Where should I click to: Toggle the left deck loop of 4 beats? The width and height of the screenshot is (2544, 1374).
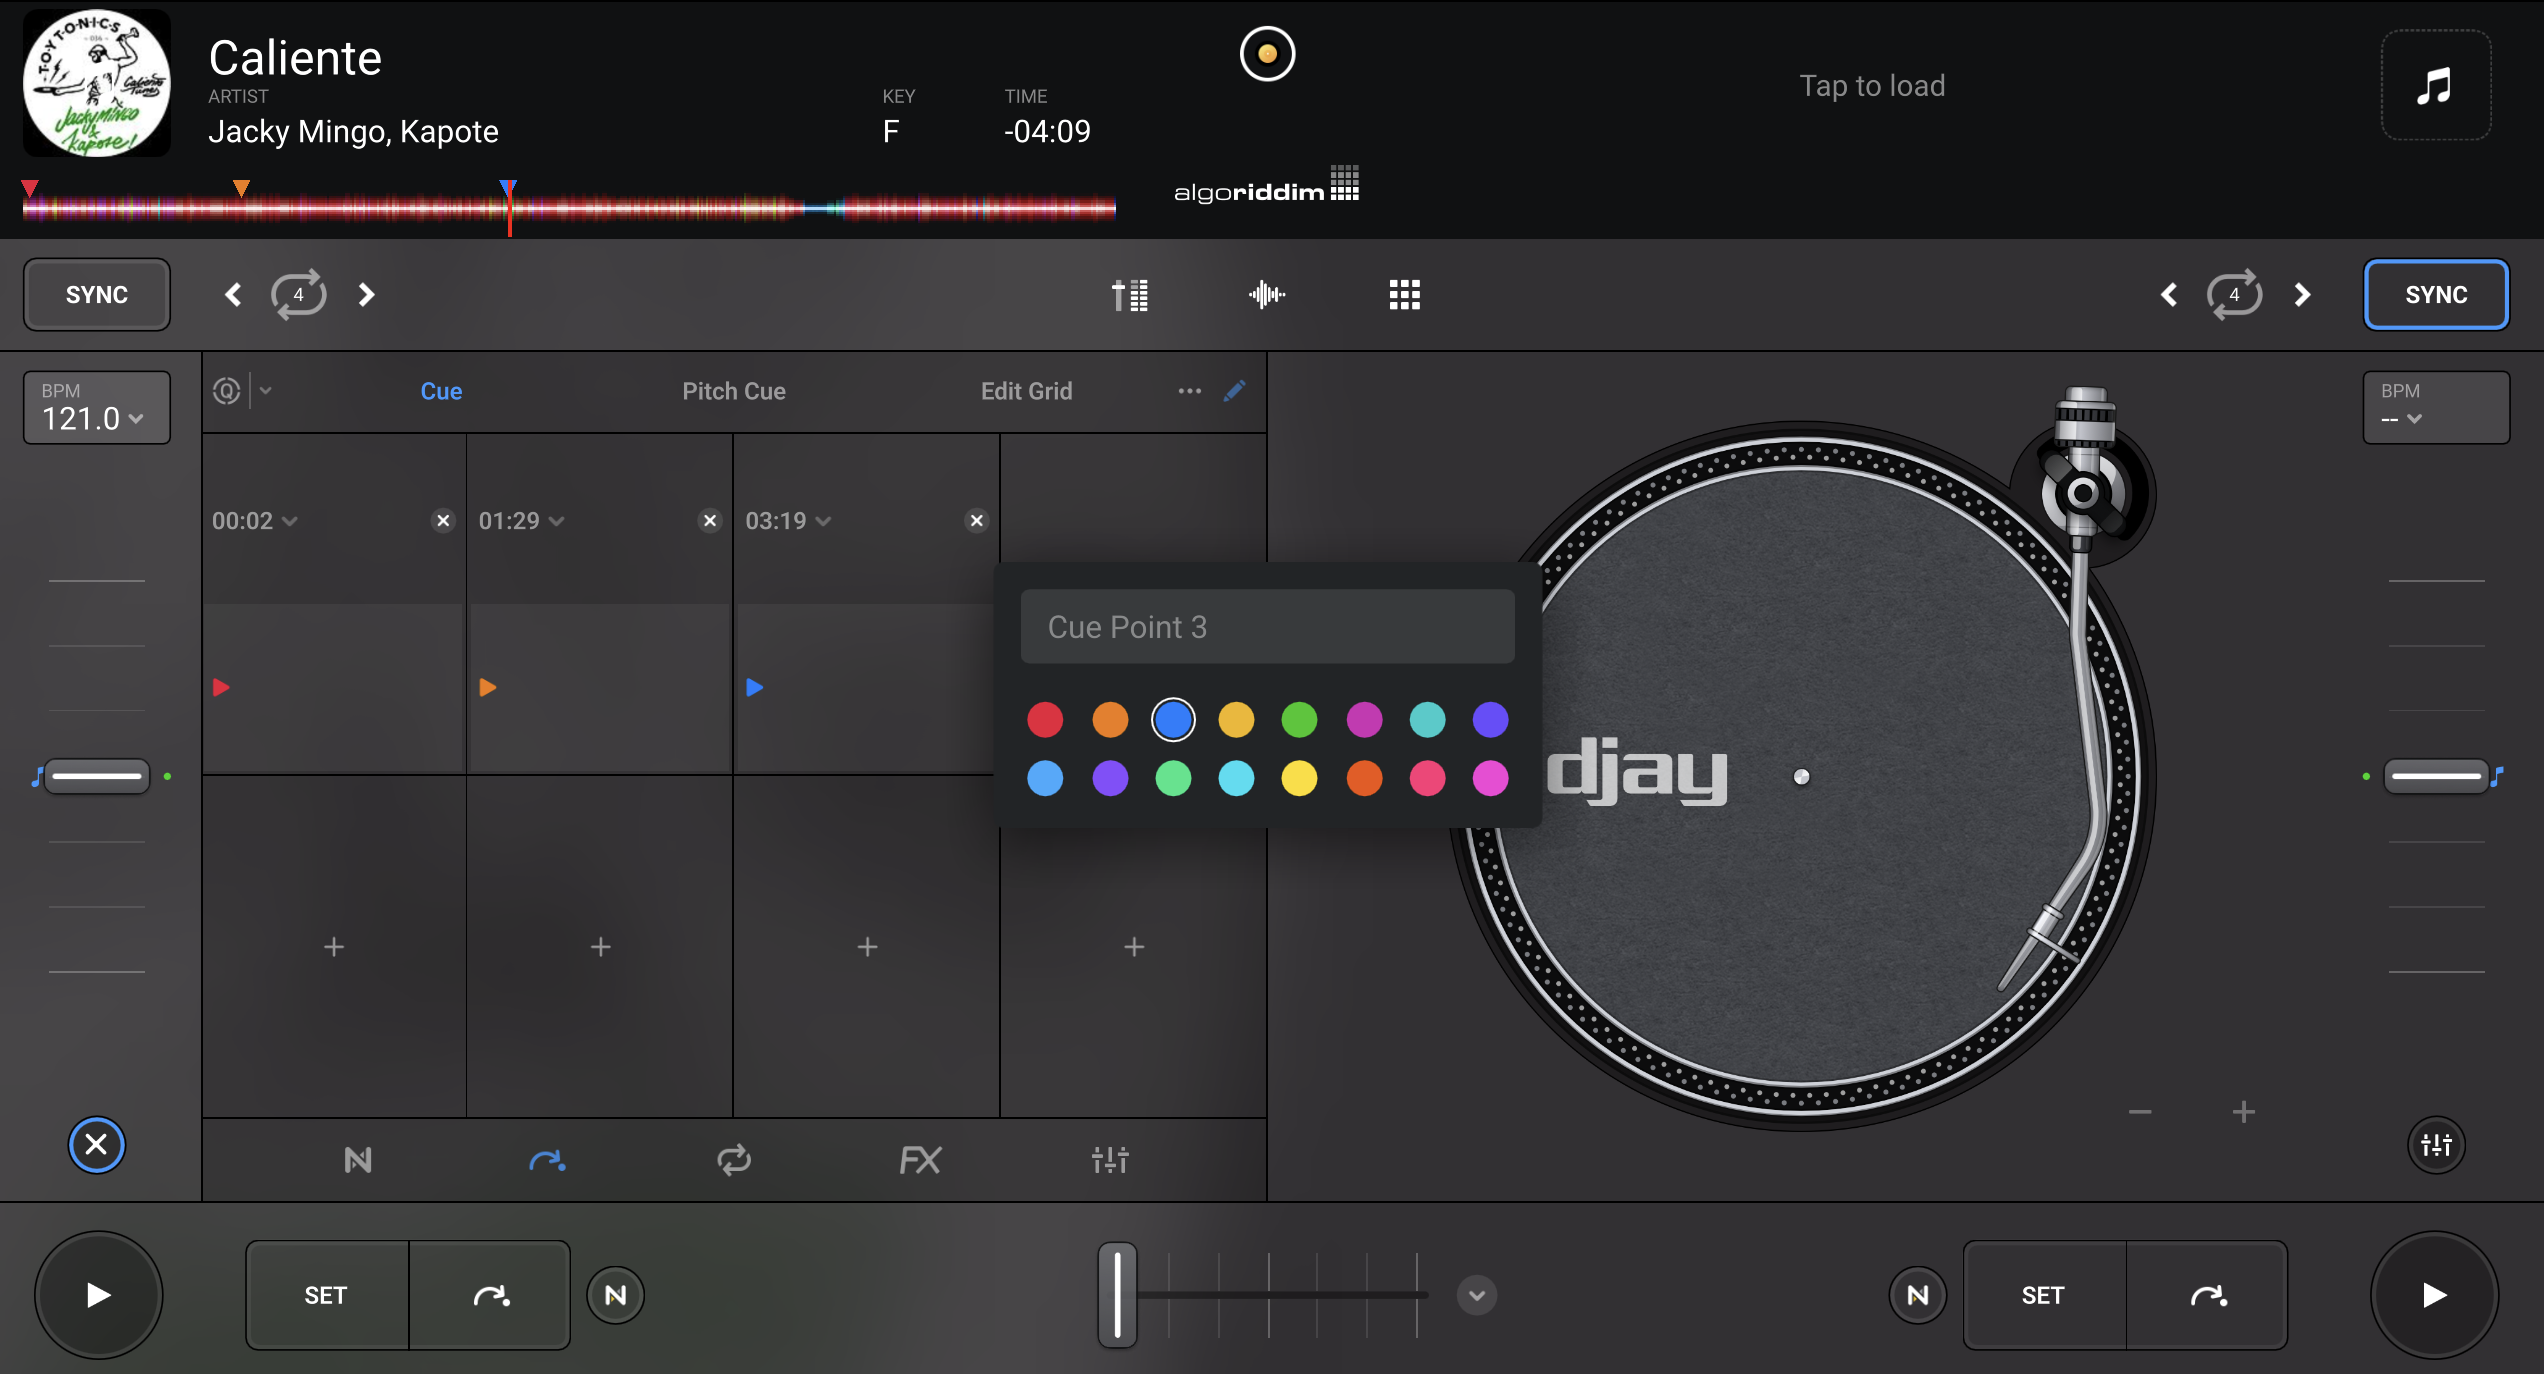point(298,294)
